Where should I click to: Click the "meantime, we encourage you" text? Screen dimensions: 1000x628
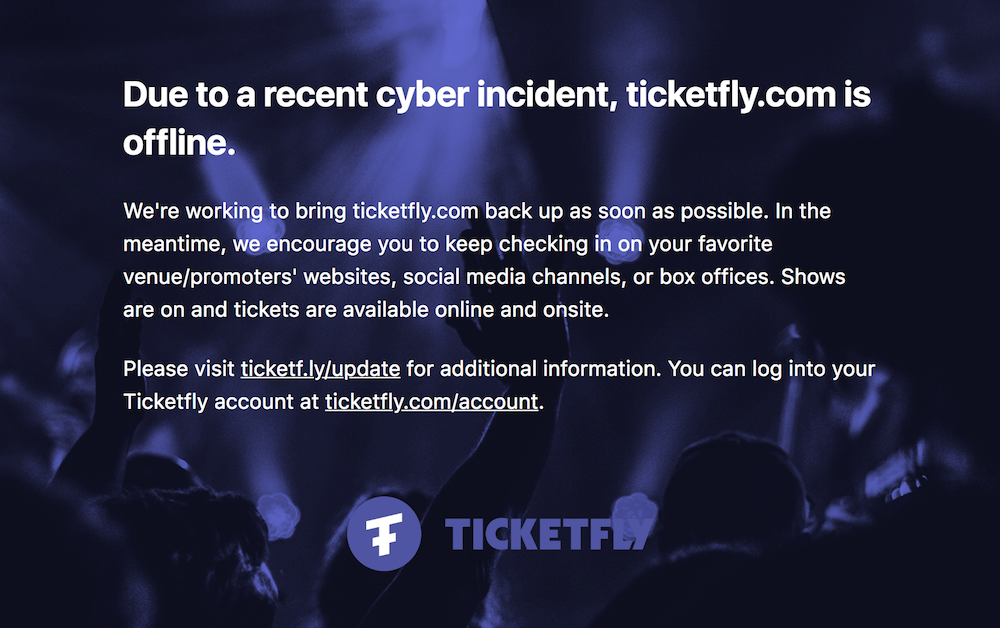click(268, 244)
